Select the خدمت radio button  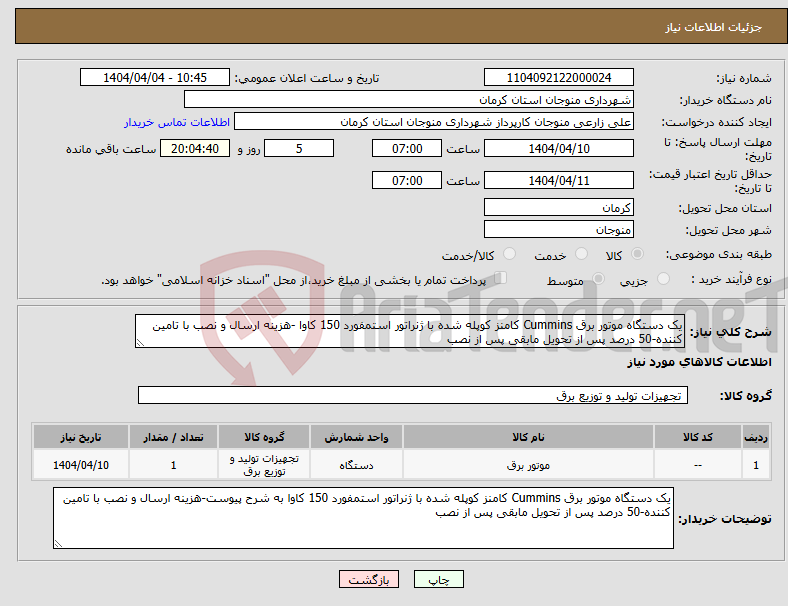(x=581, y=254)
